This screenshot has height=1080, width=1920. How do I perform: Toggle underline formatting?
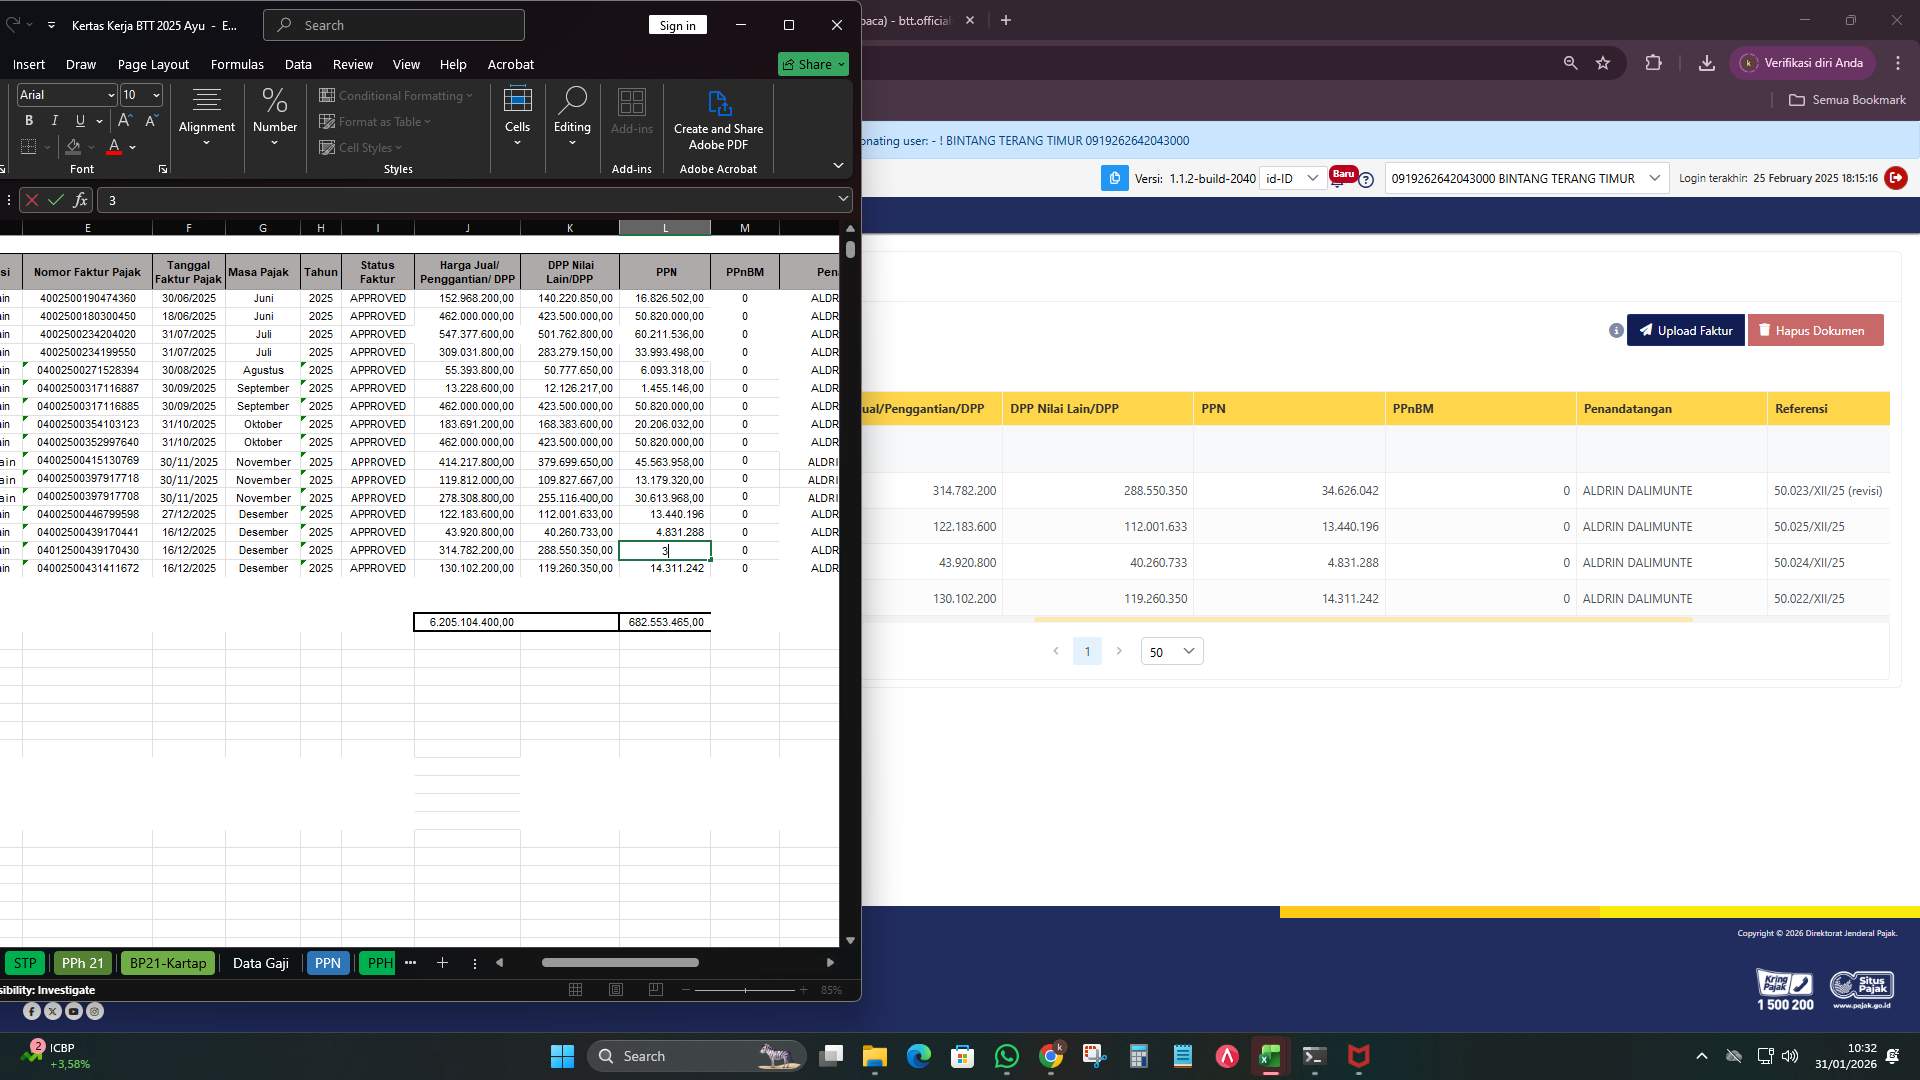pos(79,120)
